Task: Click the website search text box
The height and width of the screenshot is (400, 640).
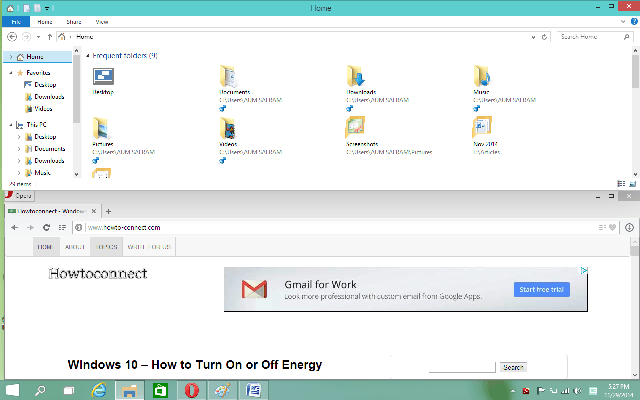Action: point(462,367)
